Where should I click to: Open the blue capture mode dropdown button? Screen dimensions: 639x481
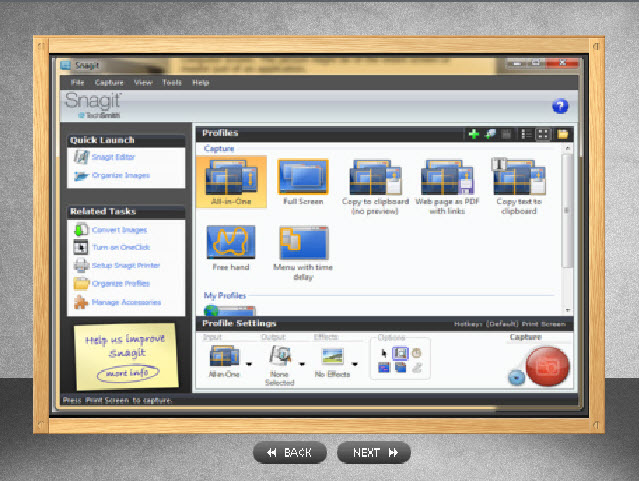(516, 377)
